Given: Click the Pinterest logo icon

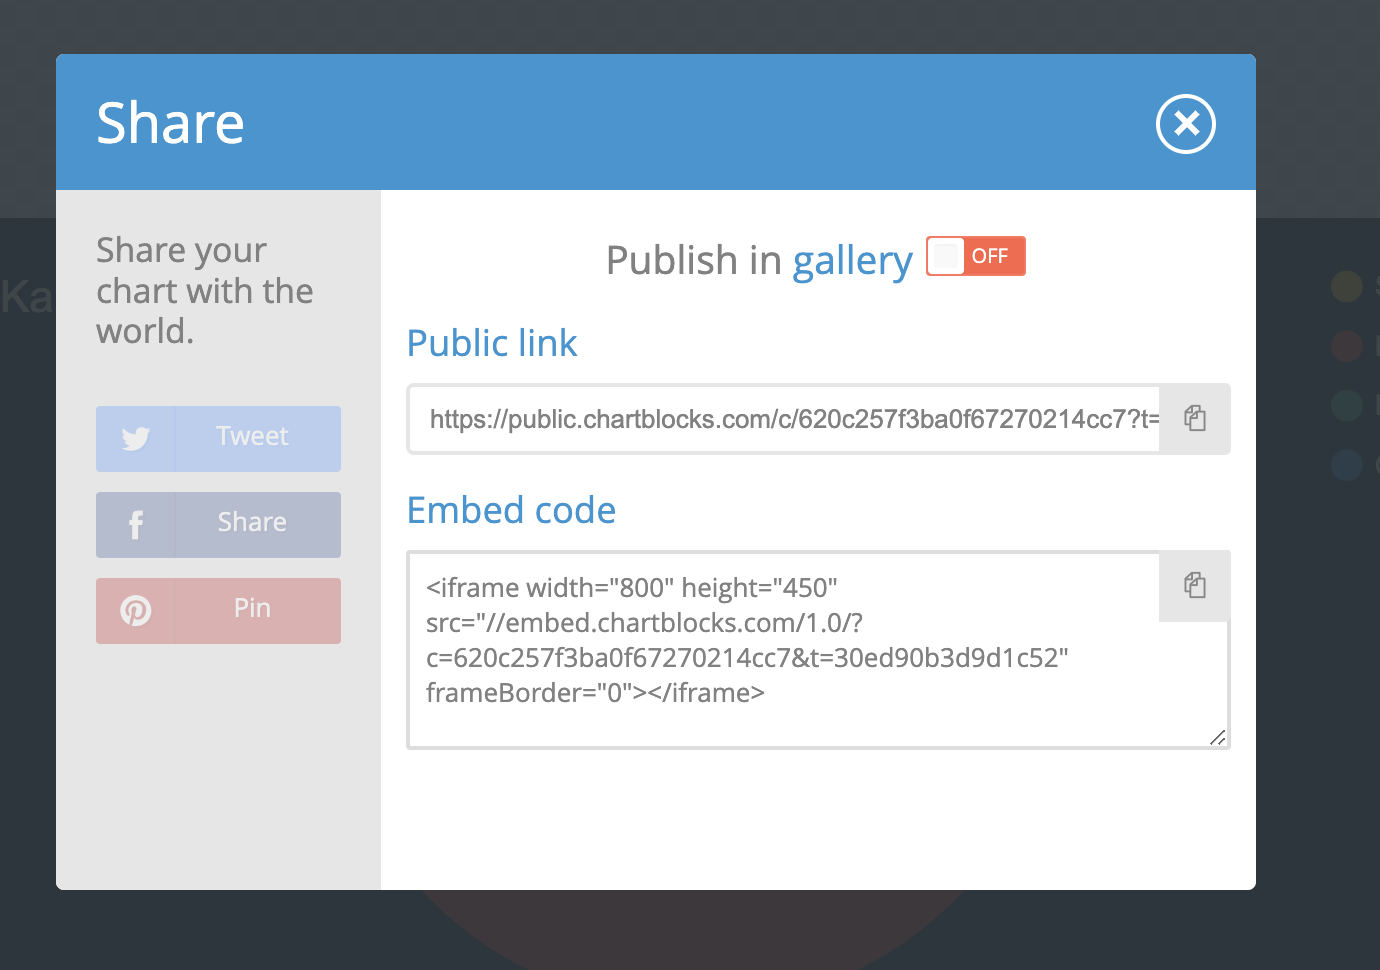Looking at the screenshot, I should [x=135, y=610].
